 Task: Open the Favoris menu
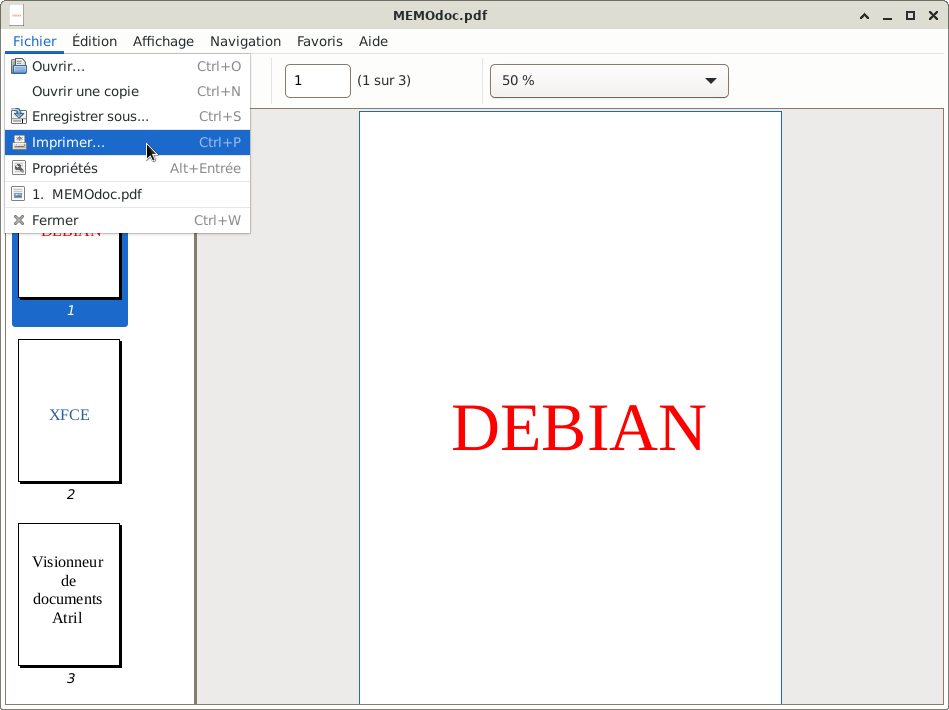(320, 41)
